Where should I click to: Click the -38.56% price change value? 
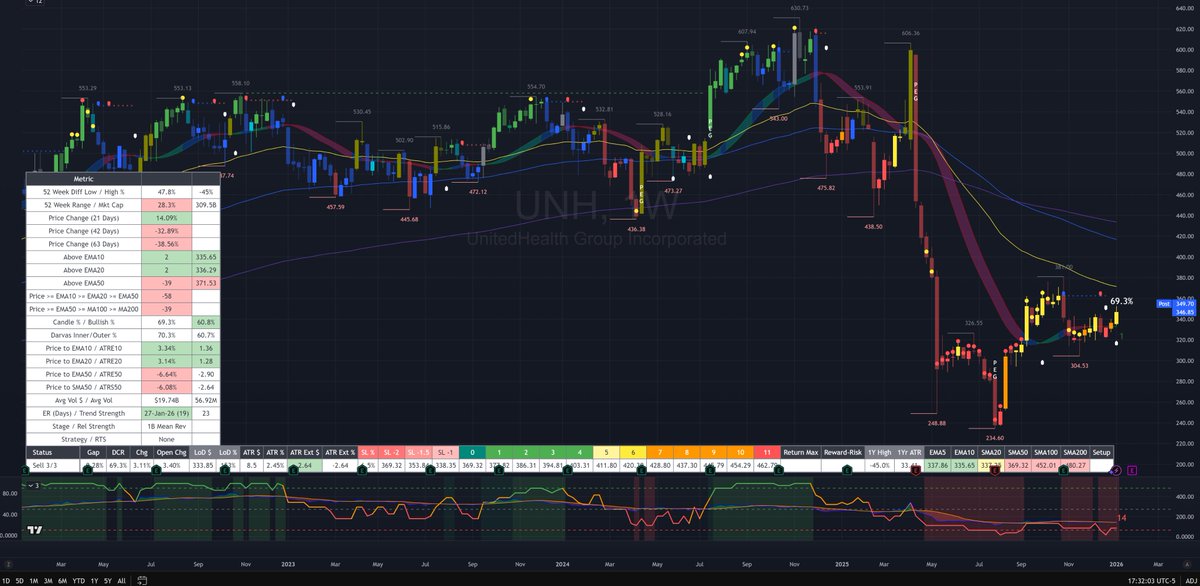166,244
